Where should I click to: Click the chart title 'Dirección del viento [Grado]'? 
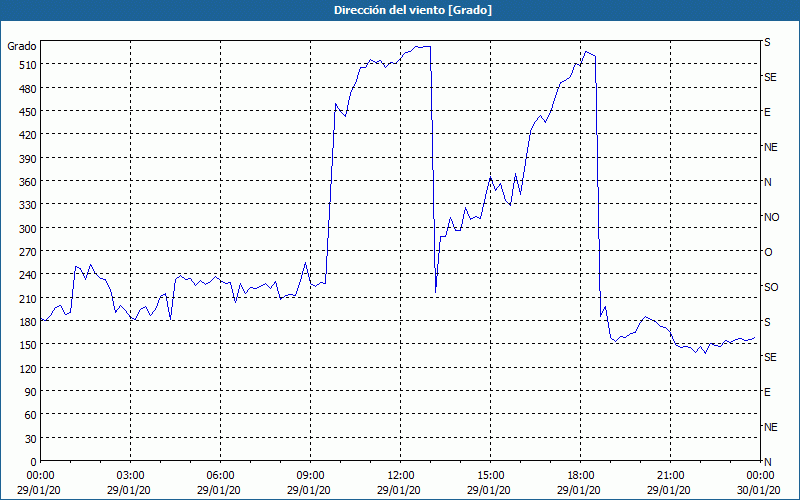tap(413, 10)
